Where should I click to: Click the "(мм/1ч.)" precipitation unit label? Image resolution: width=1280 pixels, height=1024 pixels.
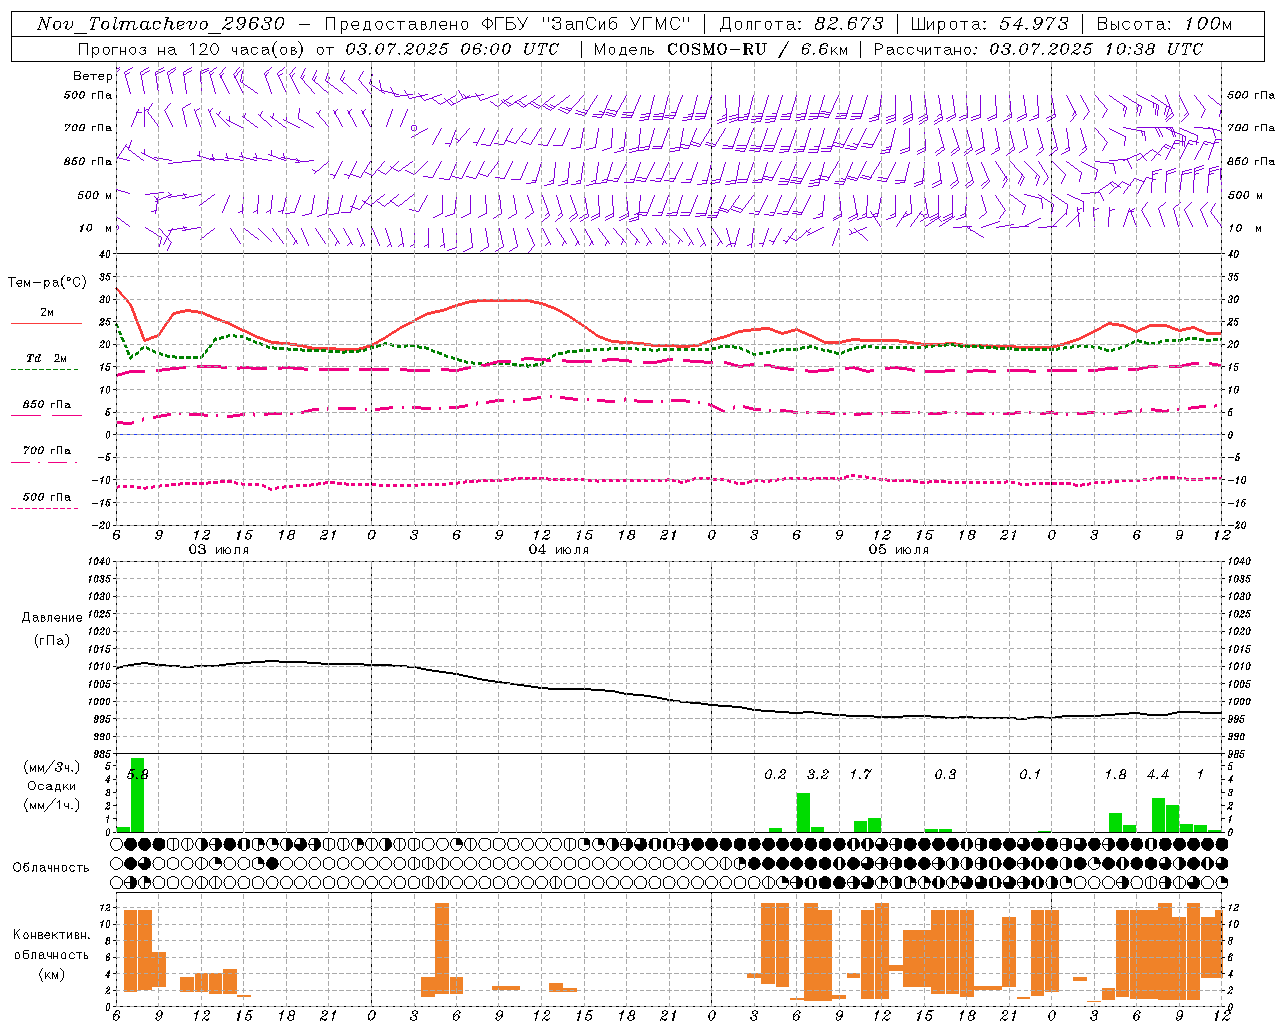(x=52, y=805)
